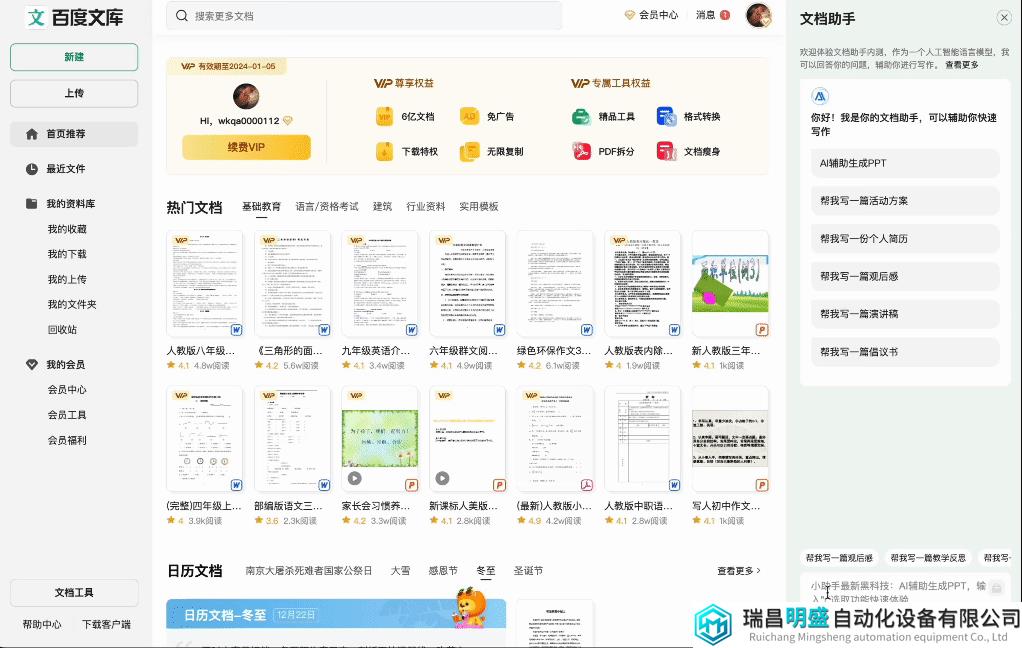The height and width of the screenshot is (648, 1022).
Task: Switch to the 行业资料 tab
Action: [x=426, y=207]
